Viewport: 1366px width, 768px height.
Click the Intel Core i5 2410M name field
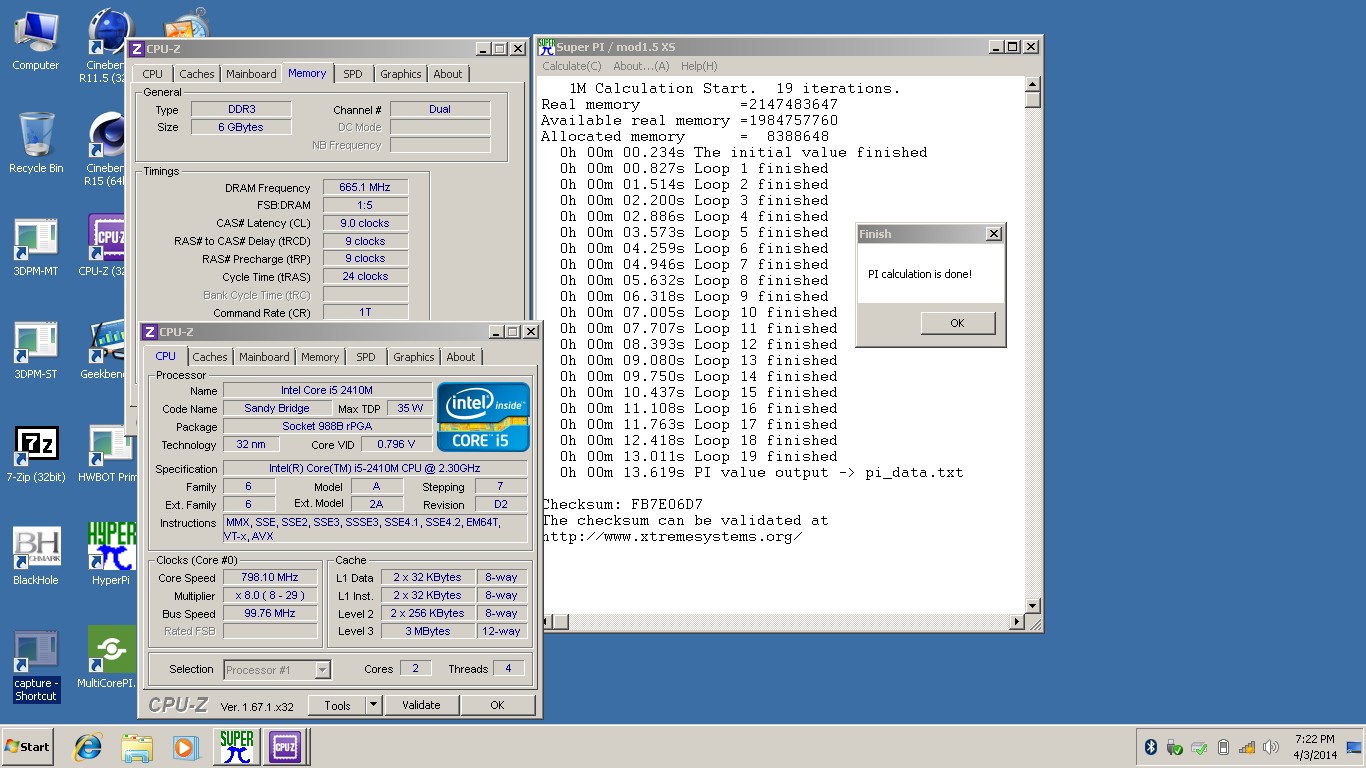(327, 390)
